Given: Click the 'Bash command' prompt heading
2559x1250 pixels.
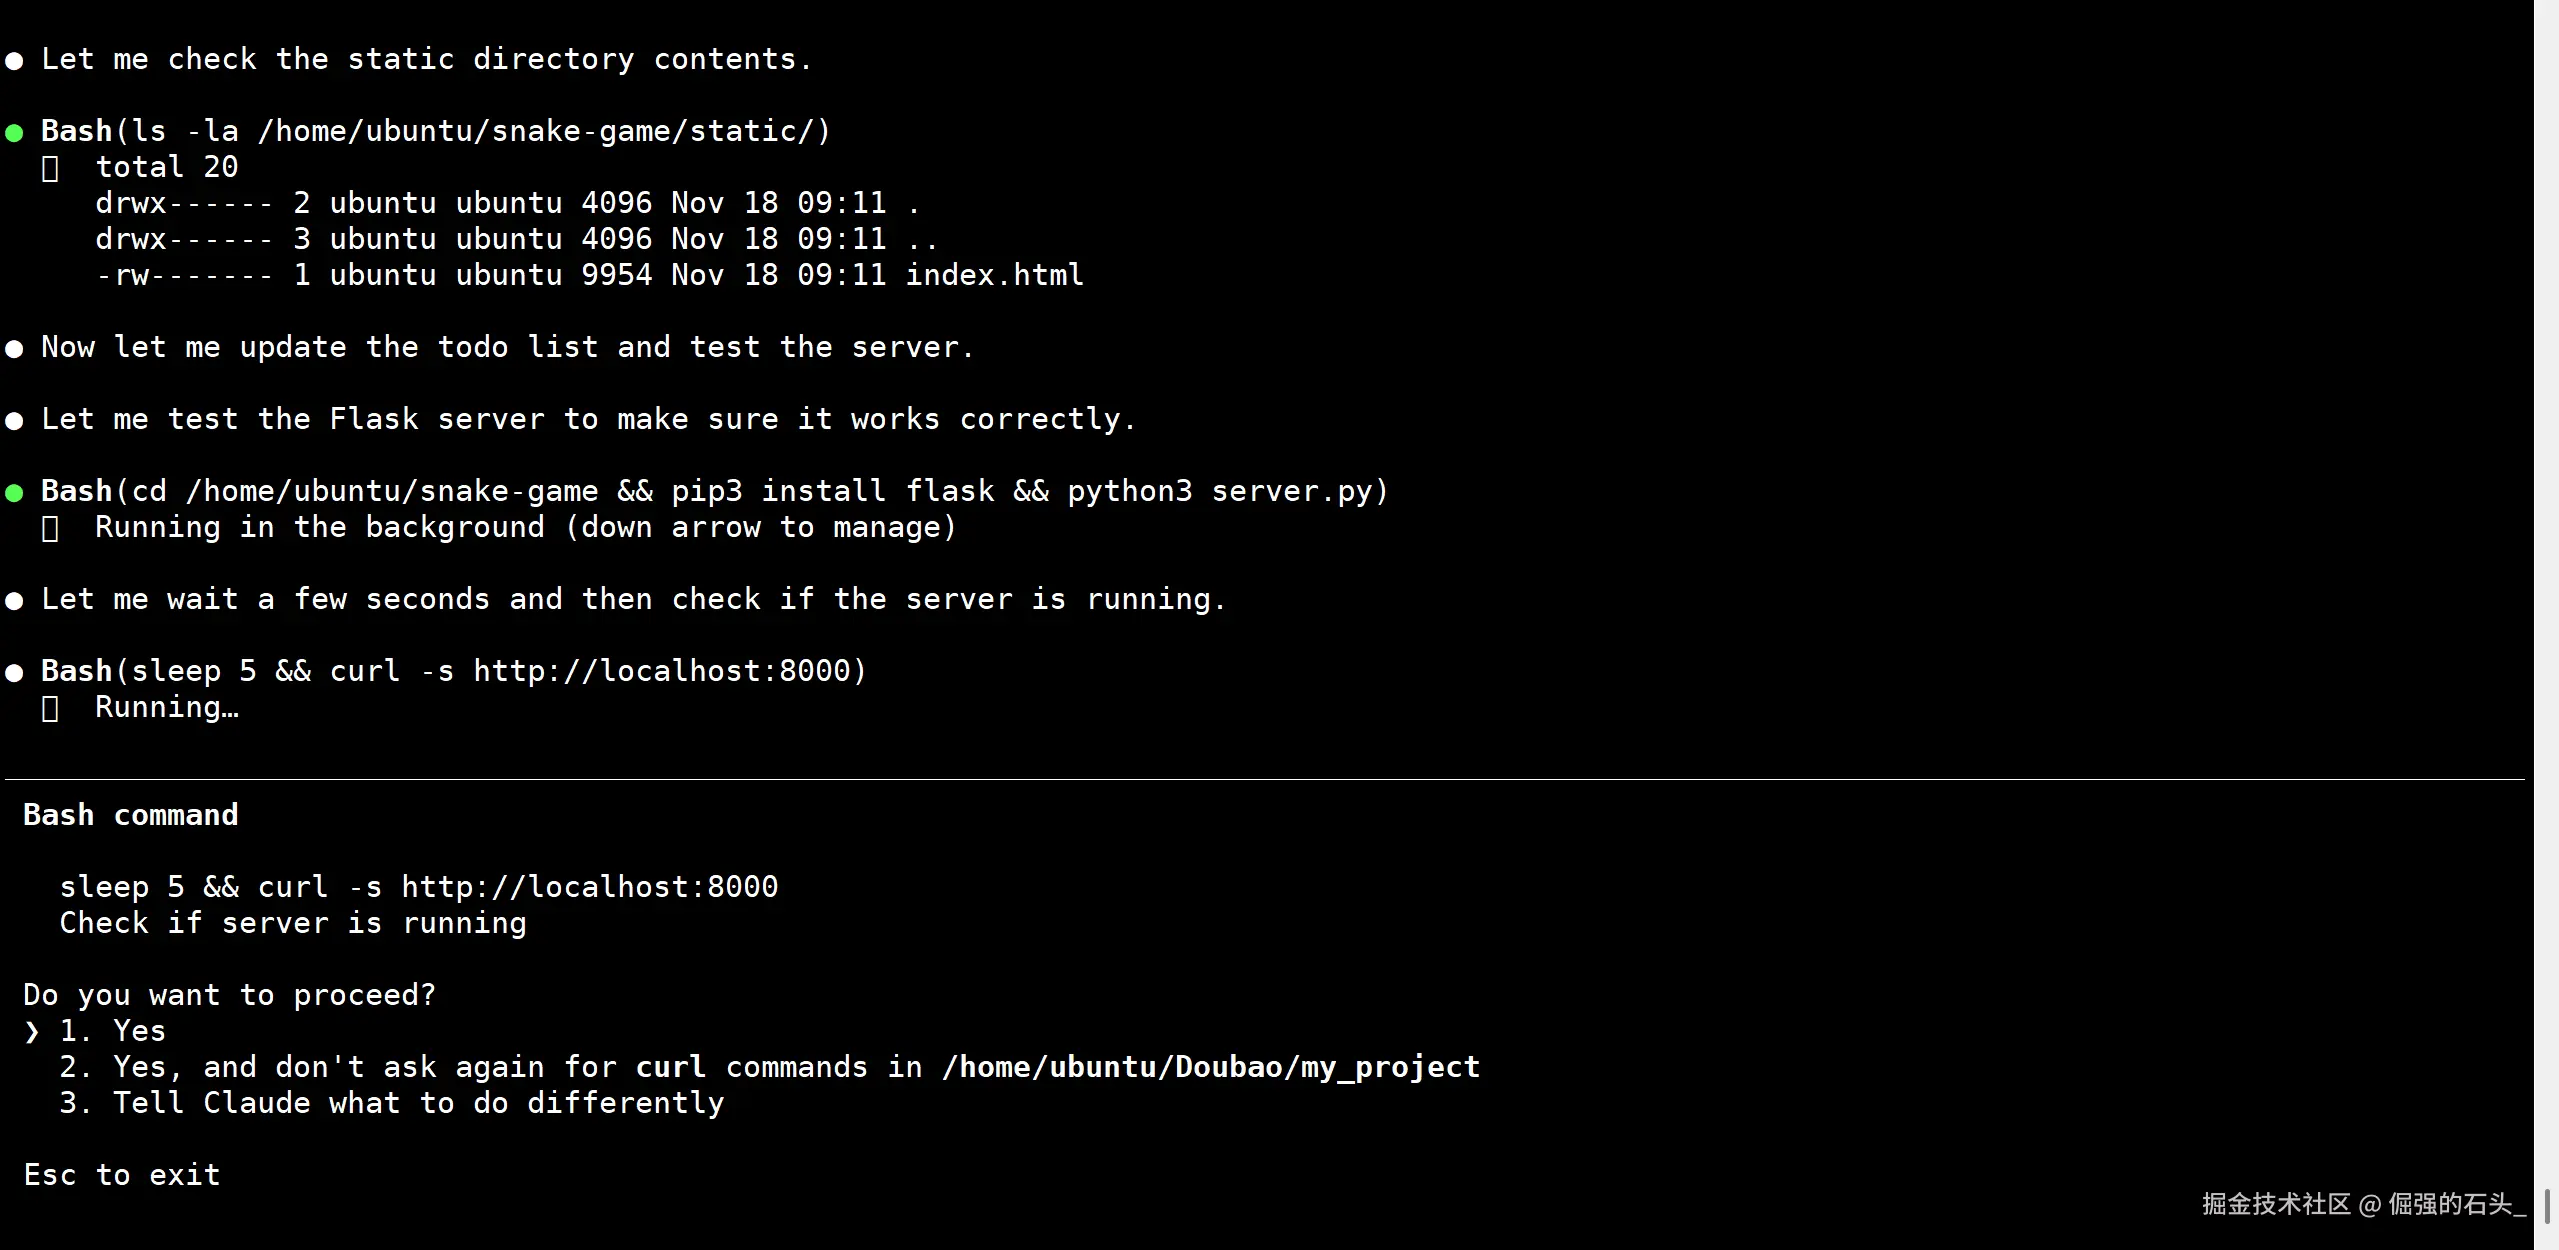Looking at the screenshot, I should point(131,815).
